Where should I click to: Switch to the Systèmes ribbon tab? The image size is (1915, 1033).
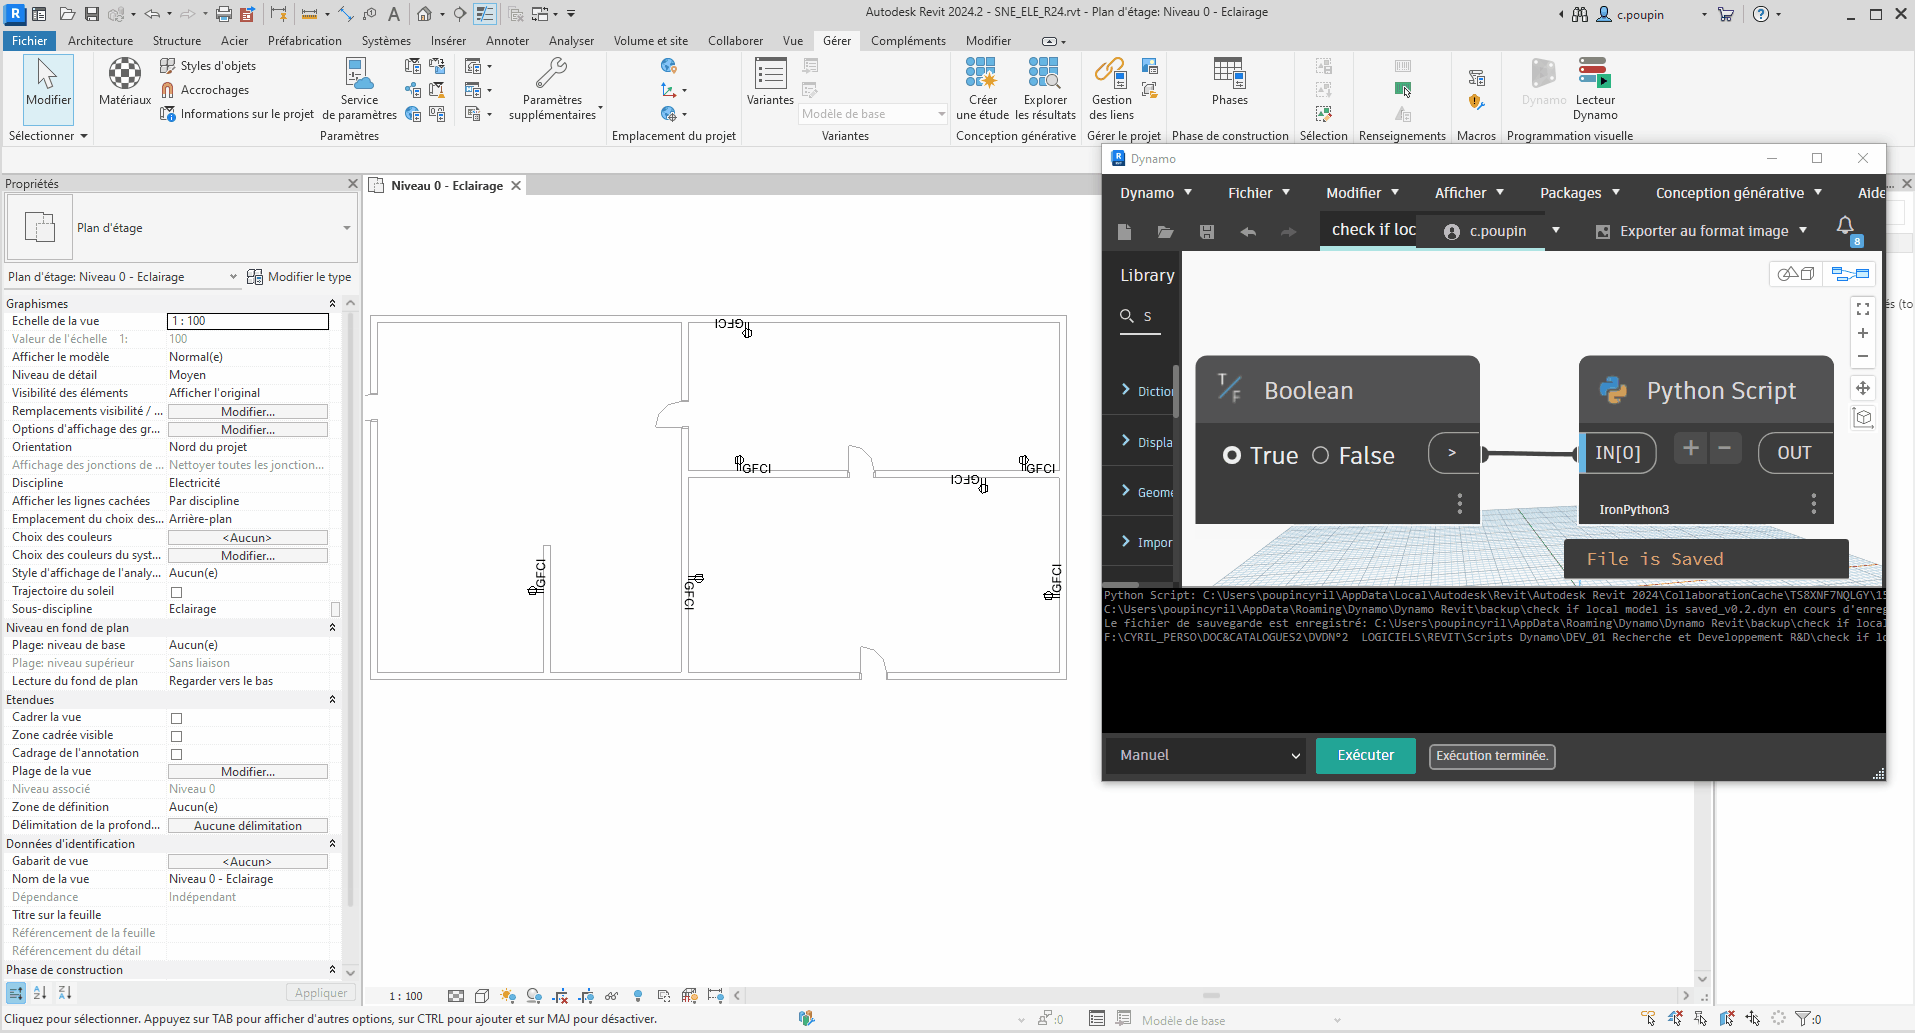386,41
